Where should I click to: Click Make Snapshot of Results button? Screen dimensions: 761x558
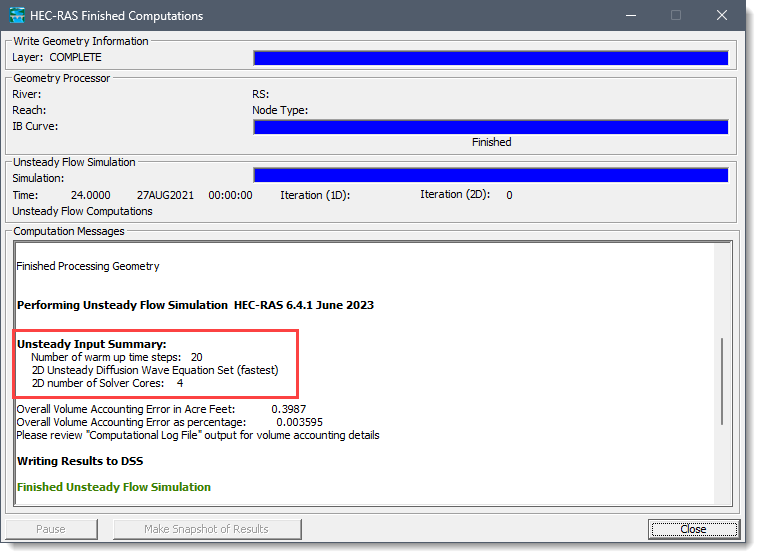pyautogui.click(x=207, y=529)
